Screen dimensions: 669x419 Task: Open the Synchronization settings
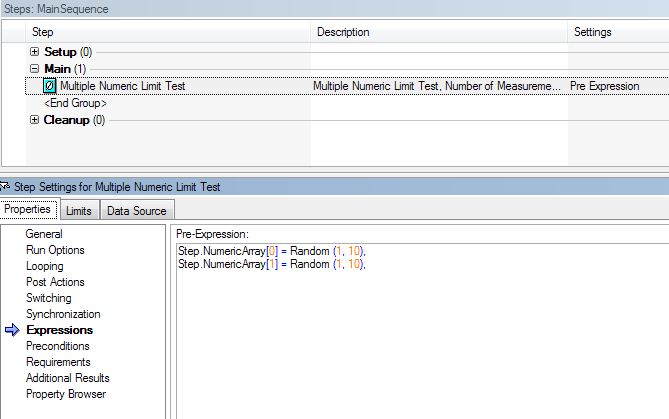click(x=63, y=314)
